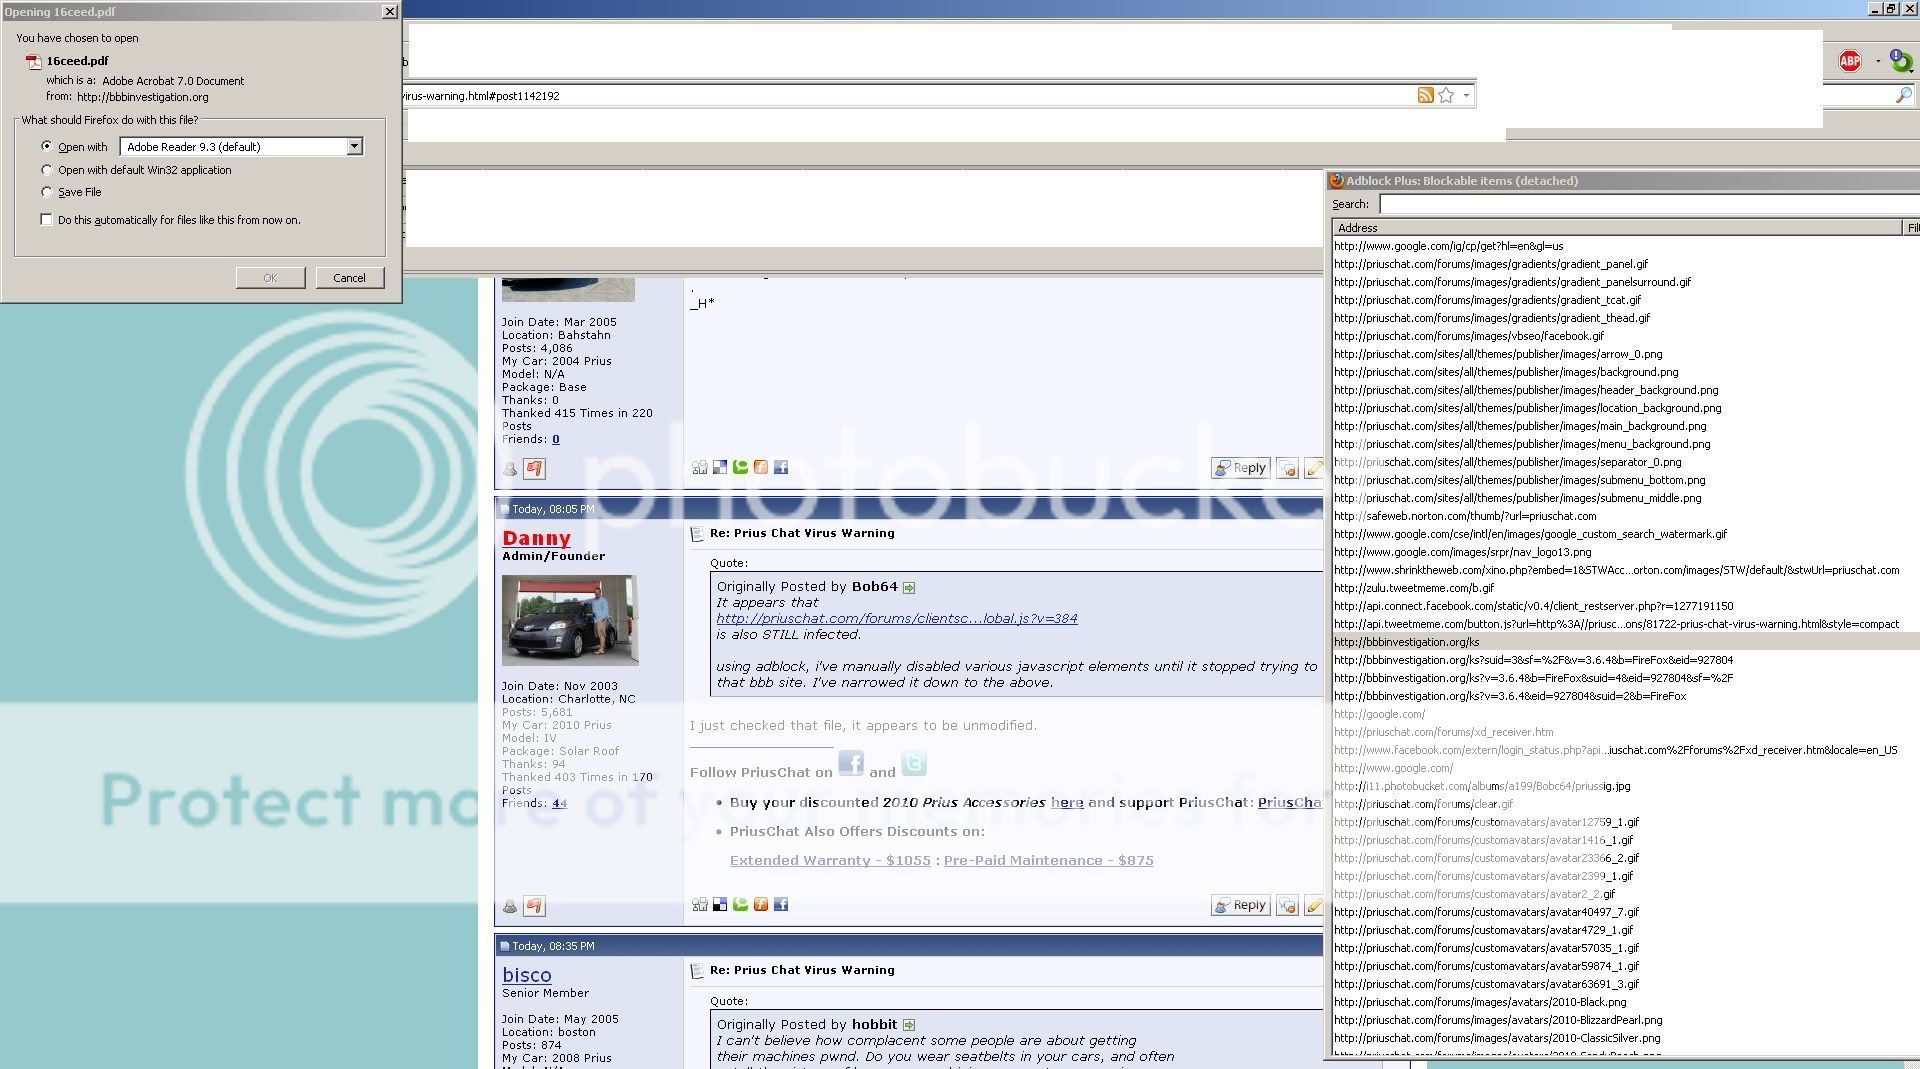Select the Open with radio button
Viewport: 1920px width, 1069px height.
point(46,146)
